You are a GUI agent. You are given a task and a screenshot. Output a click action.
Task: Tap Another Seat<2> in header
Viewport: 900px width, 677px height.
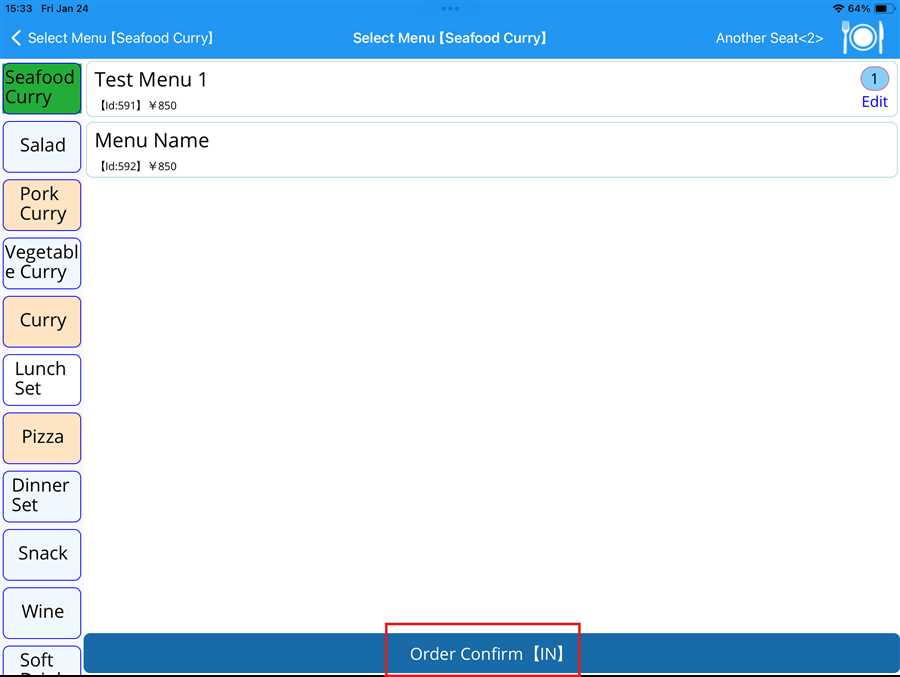769,38
